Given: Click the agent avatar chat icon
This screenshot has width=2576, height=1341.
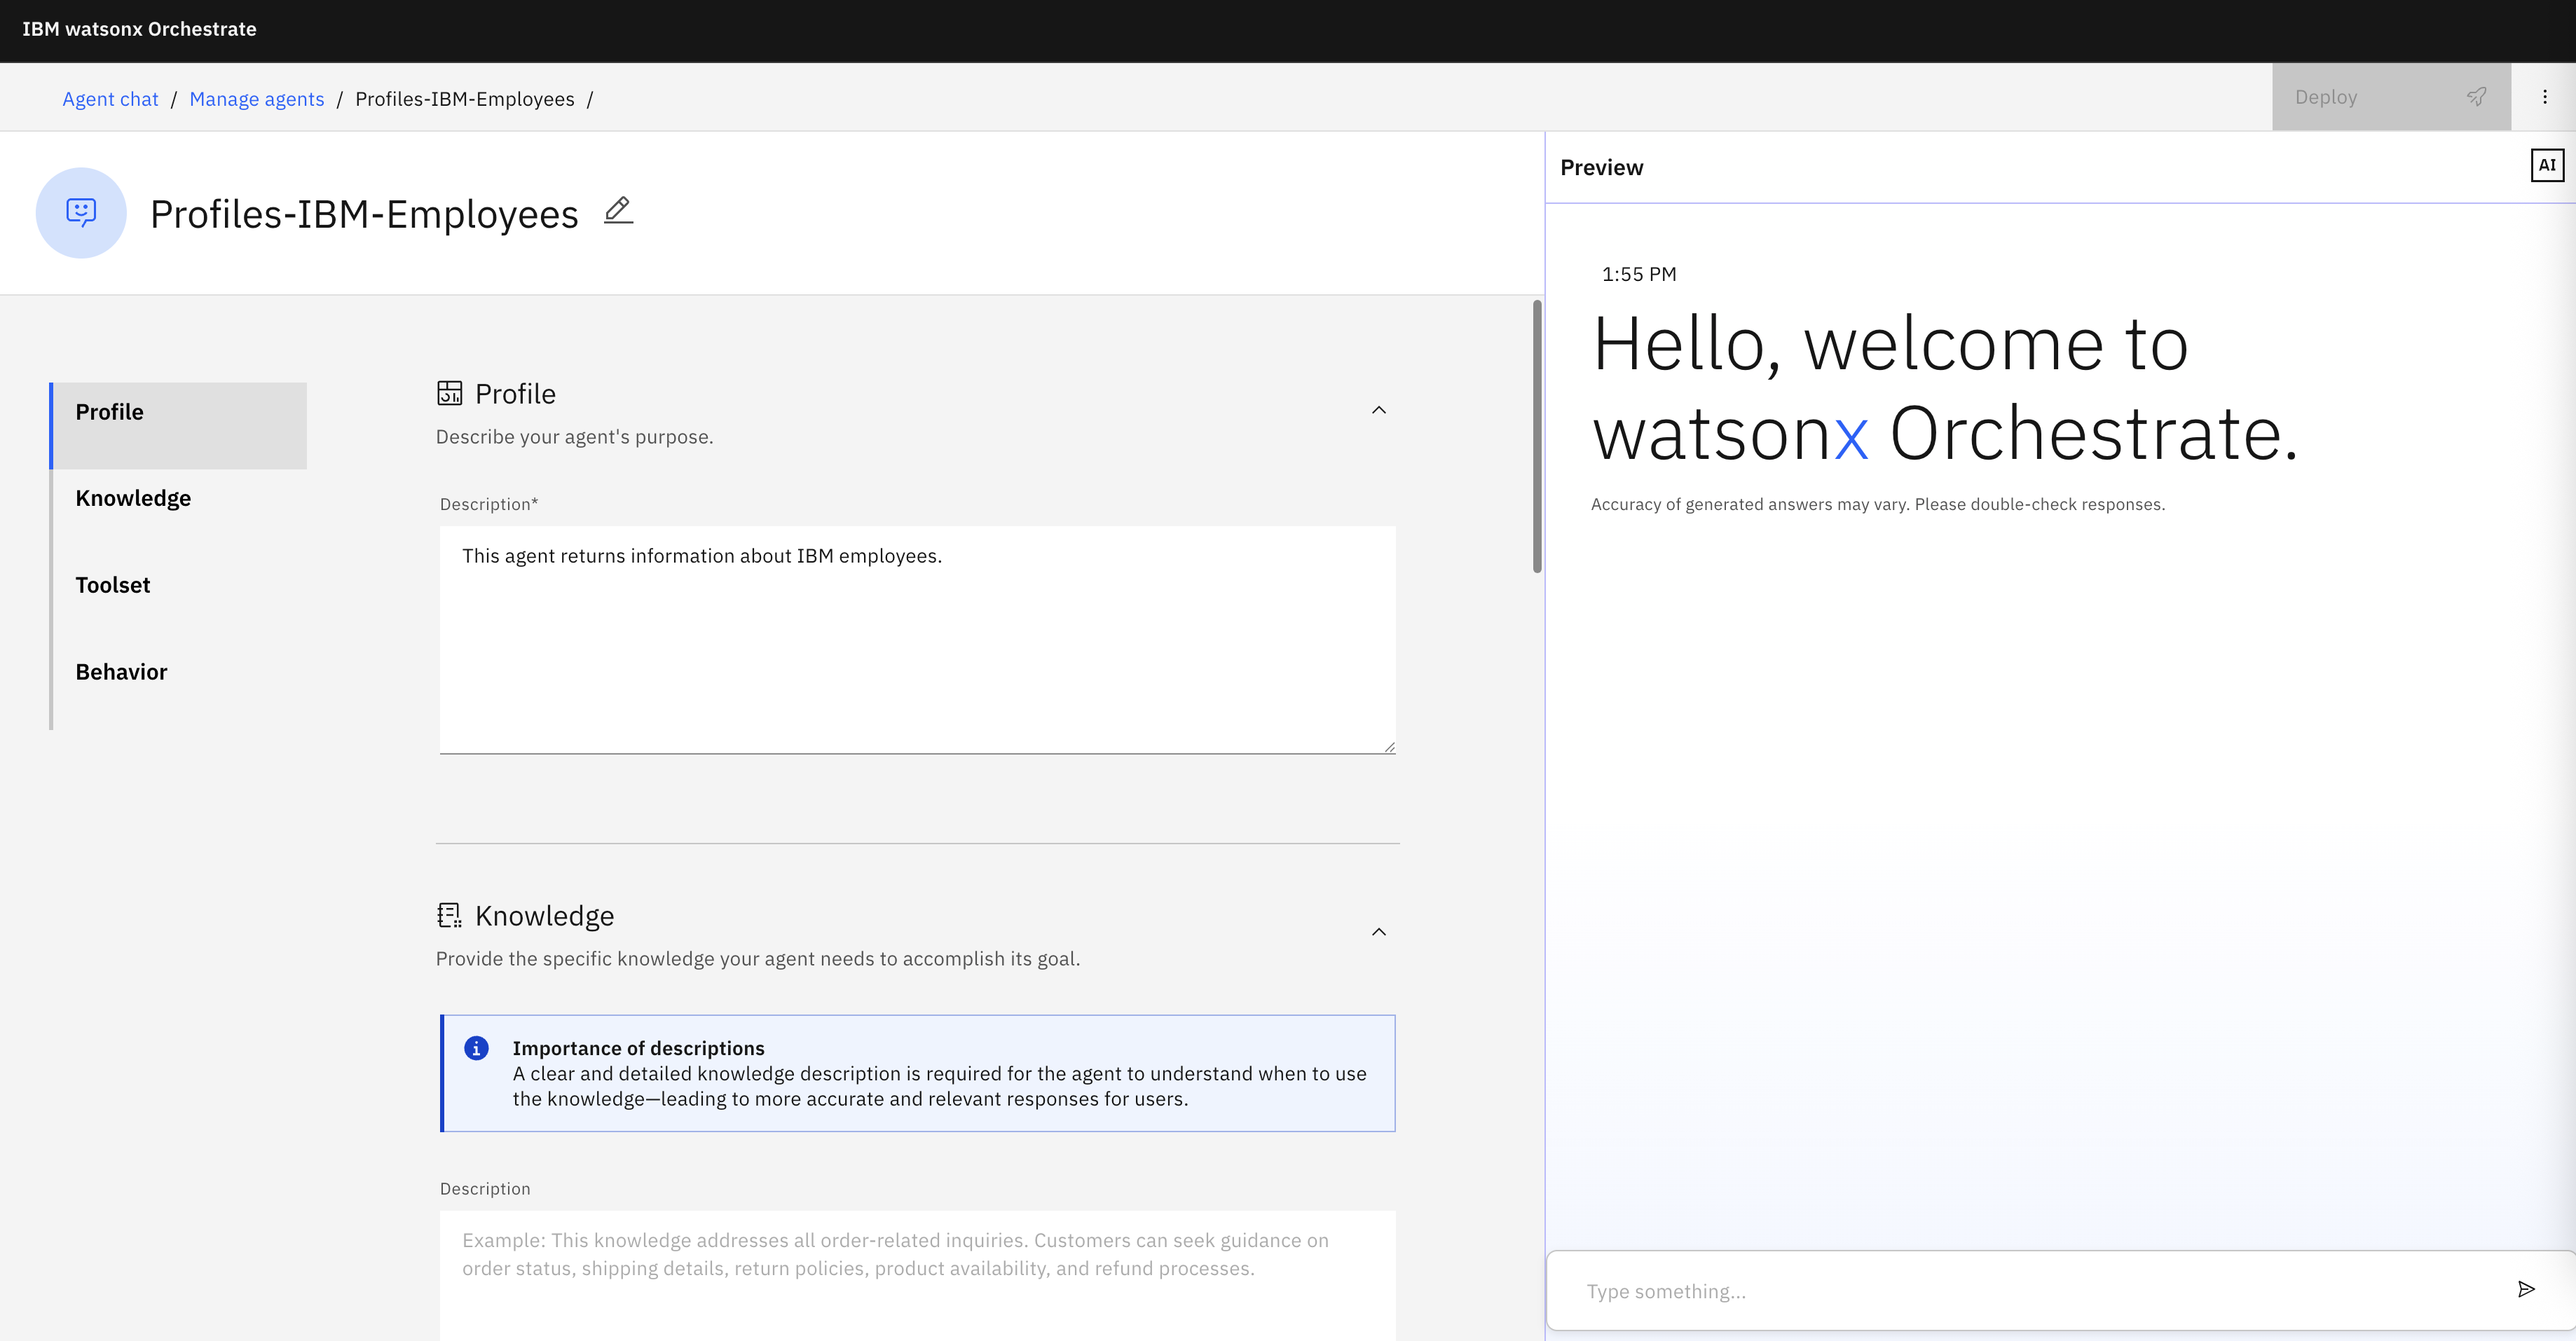Looking at the screenshot, I should [81, 212].
